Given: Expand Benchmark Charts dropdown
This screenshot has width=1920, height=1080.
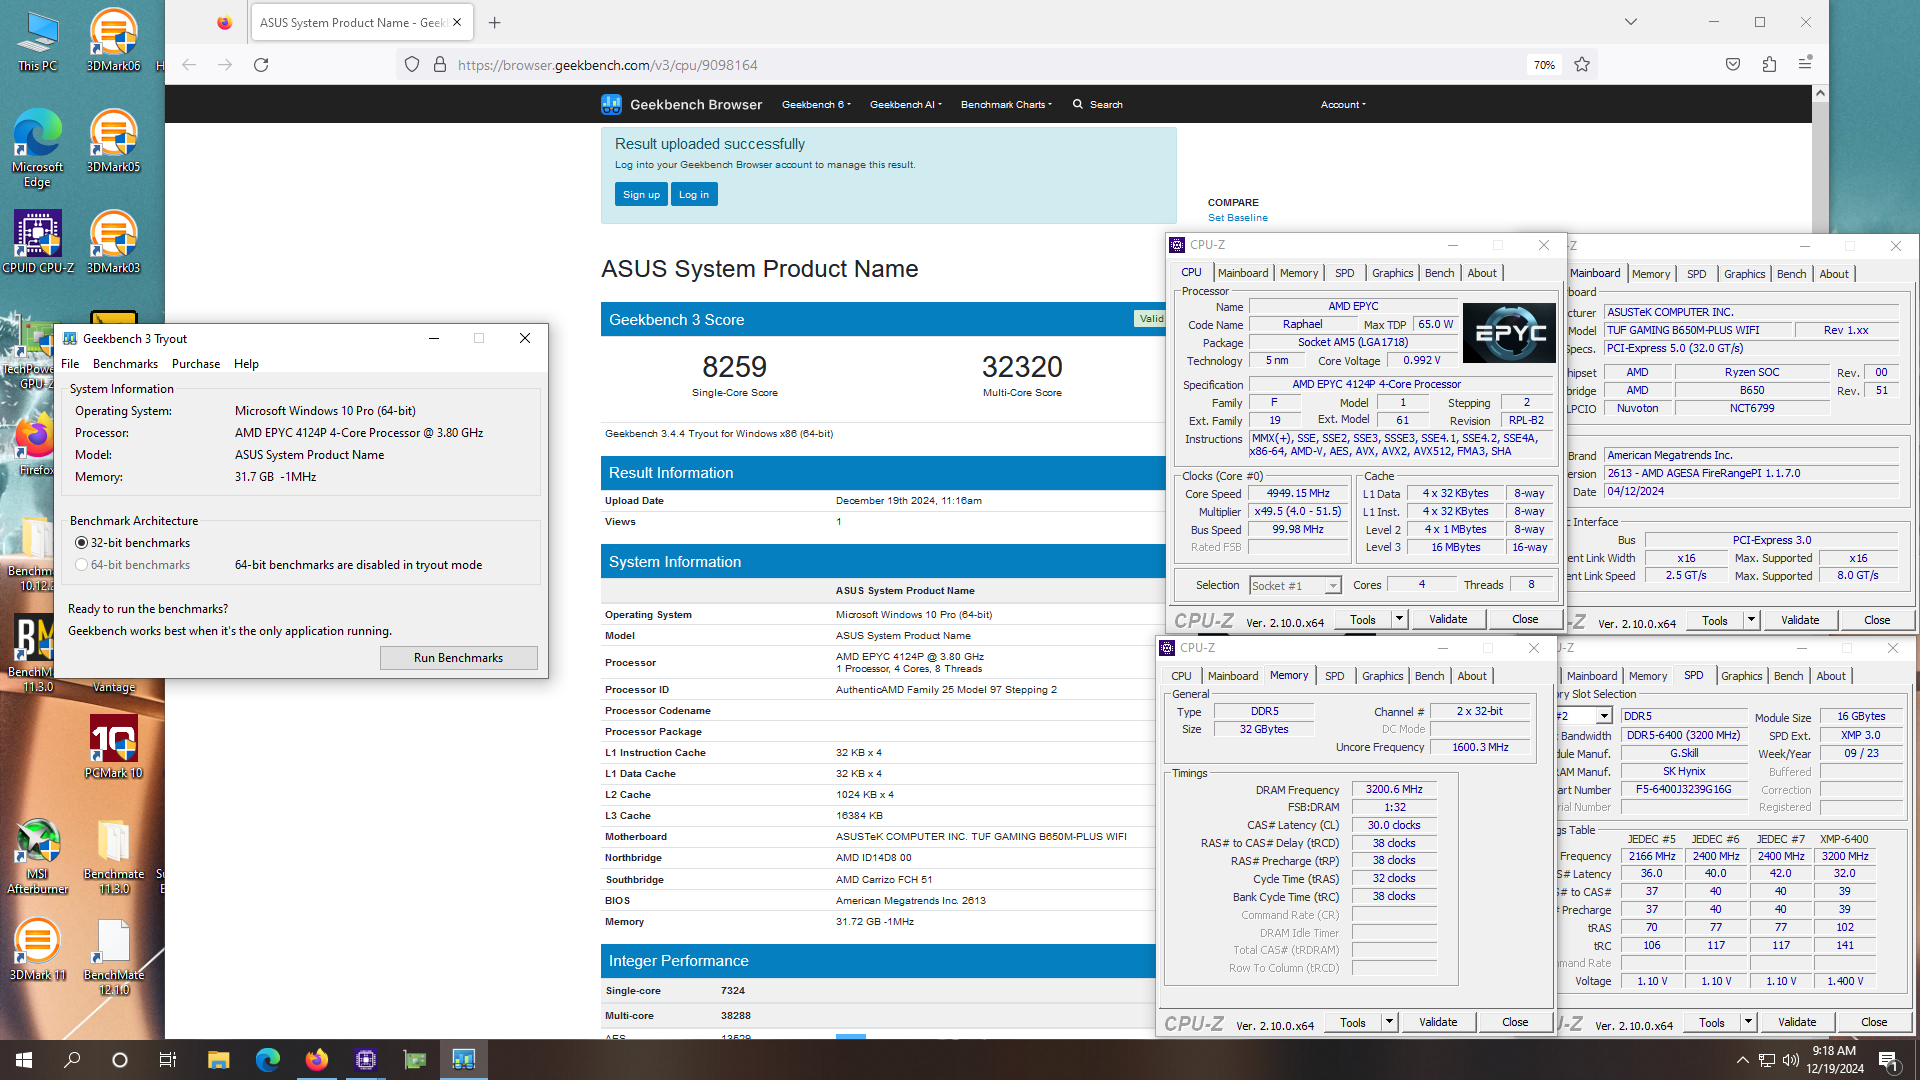Looking at the screenshot, I should (1006, 104).
